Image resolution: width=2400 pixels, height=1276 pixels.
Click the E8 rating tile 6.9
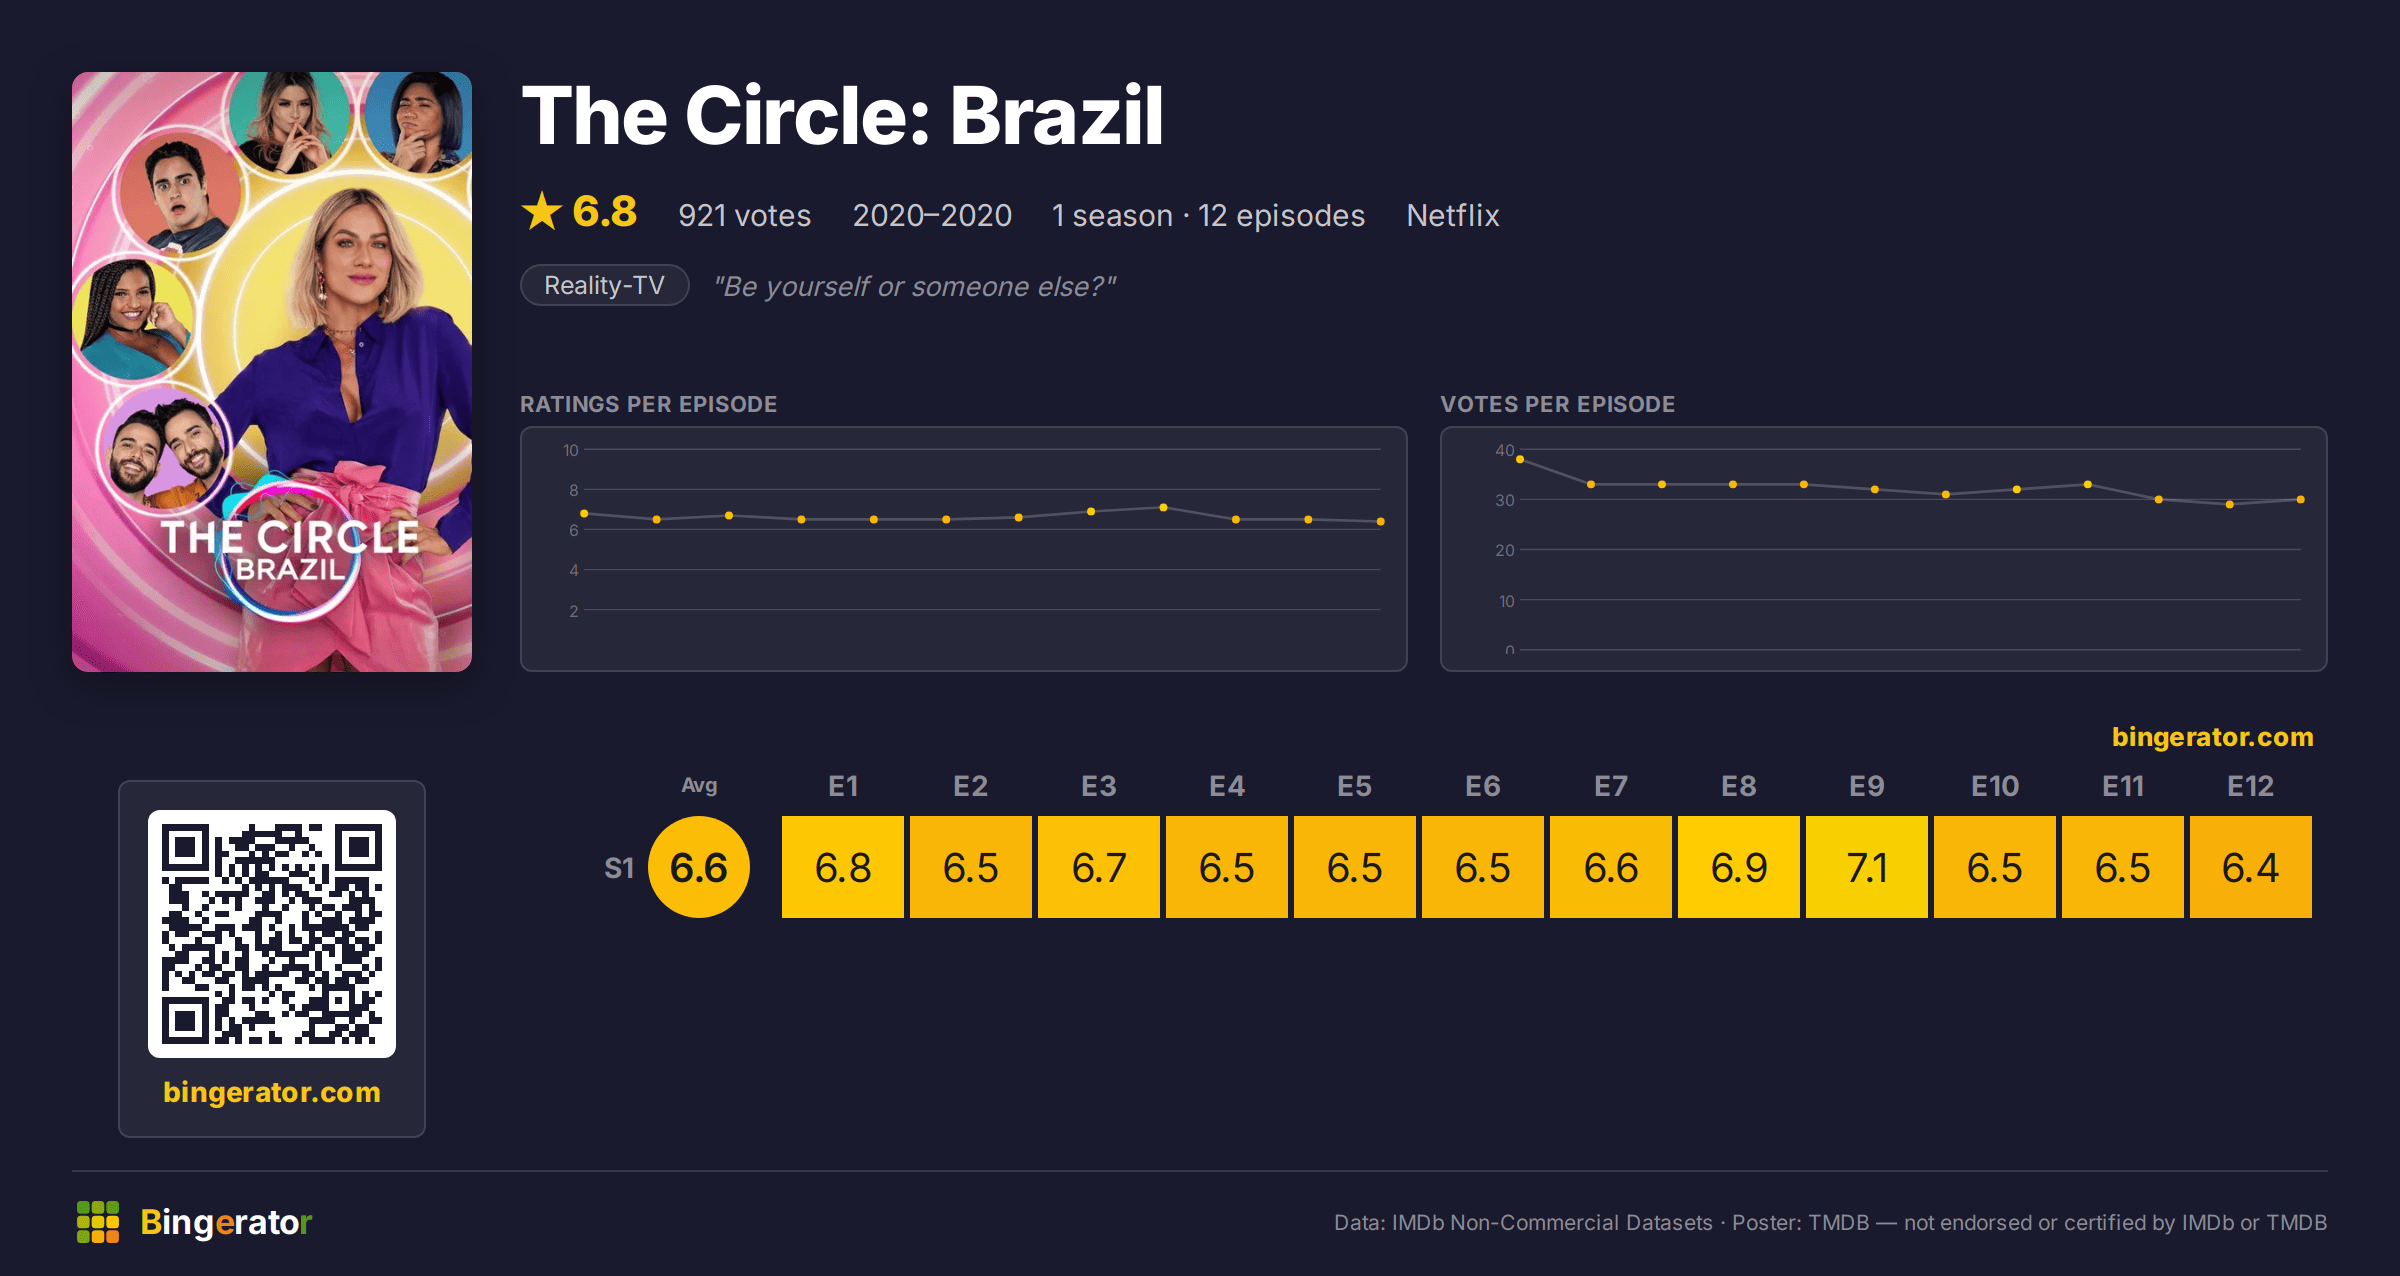click(1739, 867)
